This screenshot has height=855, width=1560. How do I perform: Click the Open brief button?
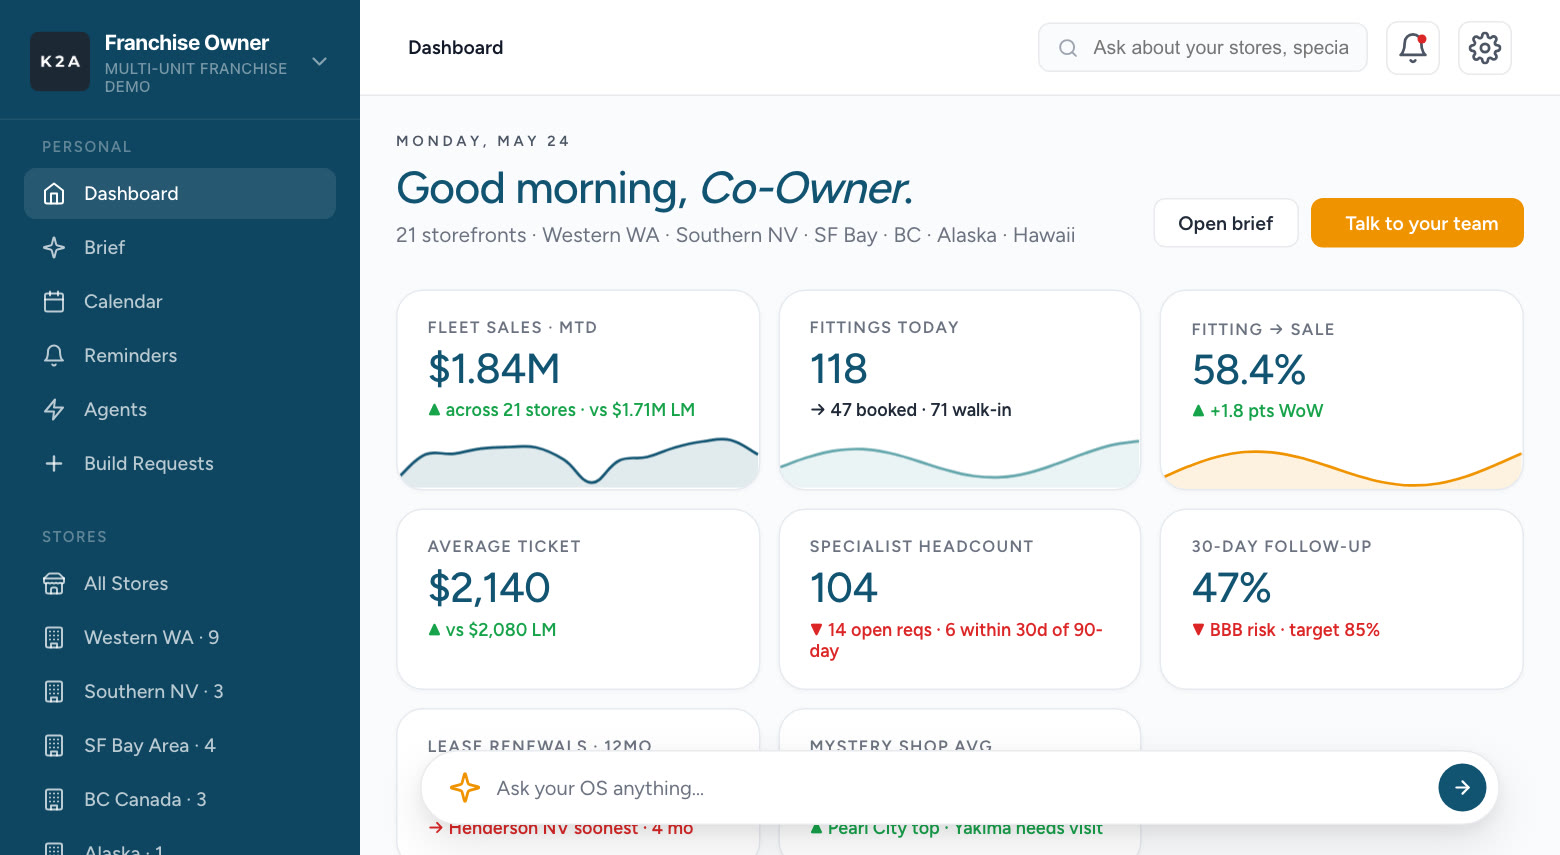coord(1225,223)
